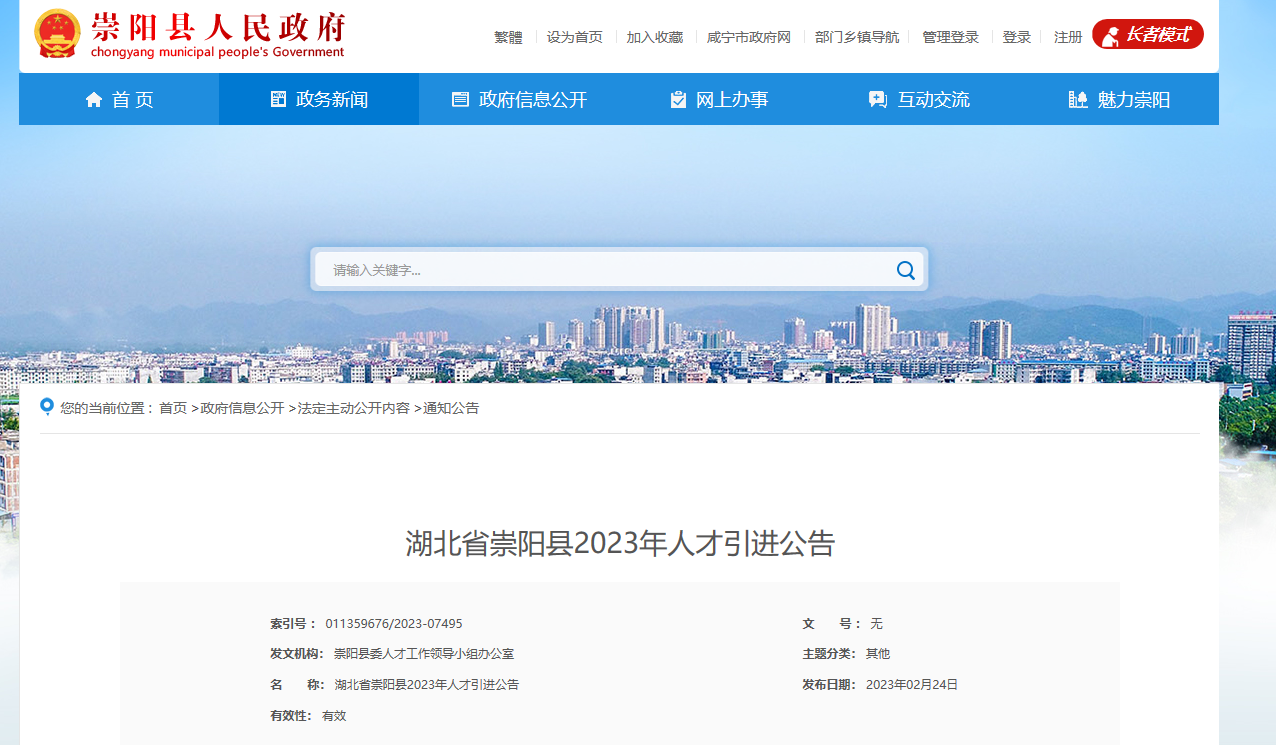Image resolution: width=1276 pixels, height=745 pixels.
Task: Click the scenery icon beside 魅力崇阳
Action: tap(1078, 99)
